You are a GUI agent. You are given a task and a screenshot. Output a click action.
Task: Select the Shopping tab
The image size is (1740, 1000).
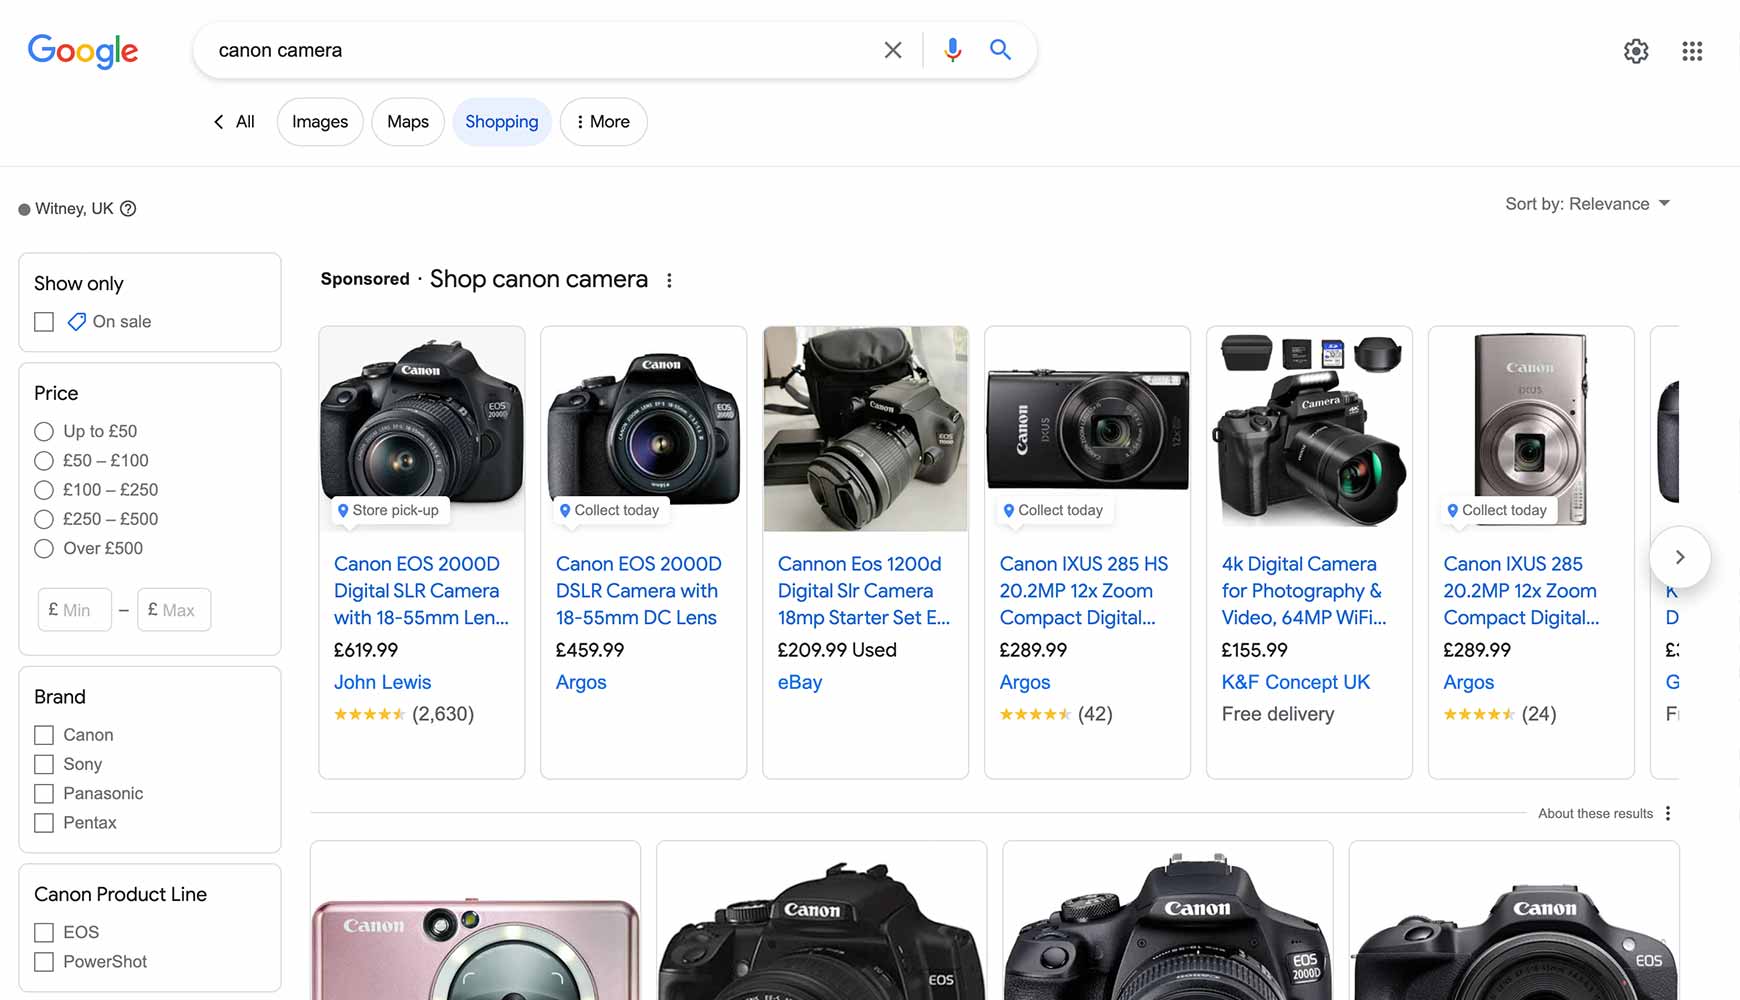click(502, 122)
